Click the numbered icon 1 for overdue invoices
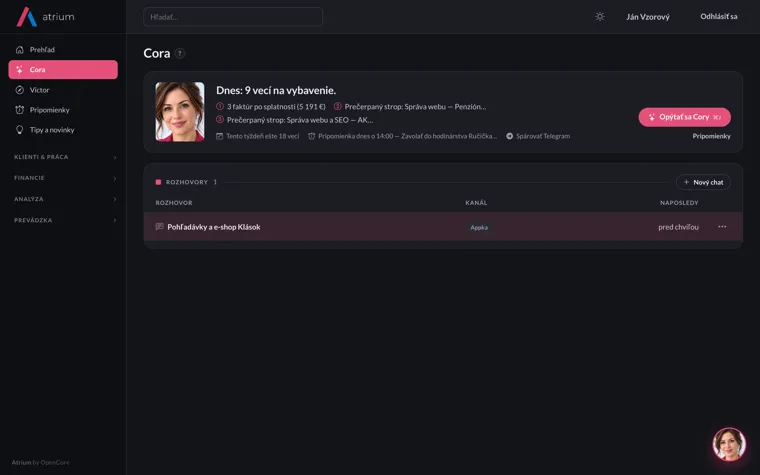This screenshot has width=760, height=475. (x=220, y=106)
